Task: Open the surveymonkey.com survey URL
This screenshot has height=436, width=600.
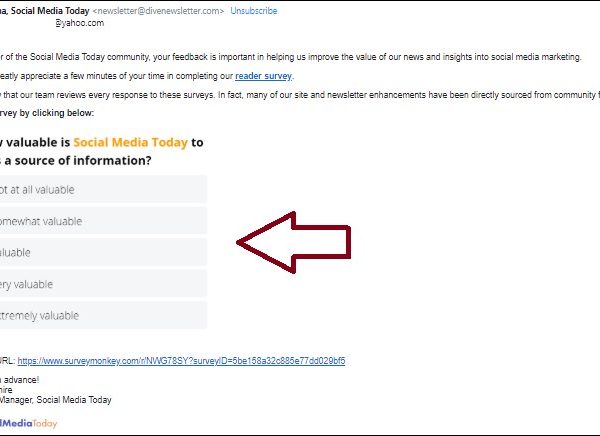Action: [181, 360]
